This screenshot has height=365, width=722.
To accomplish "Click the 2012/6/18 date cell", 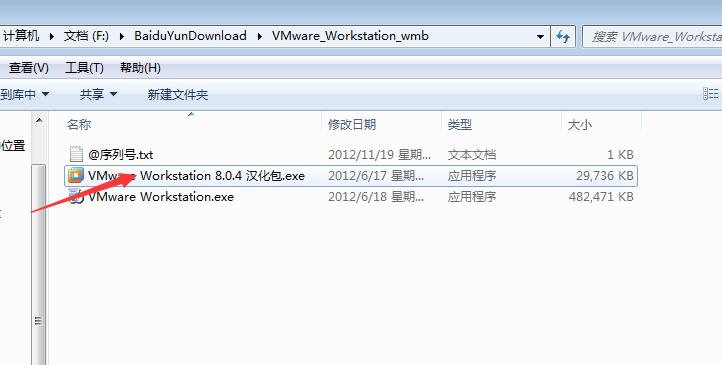I will (x=376, y=197).
